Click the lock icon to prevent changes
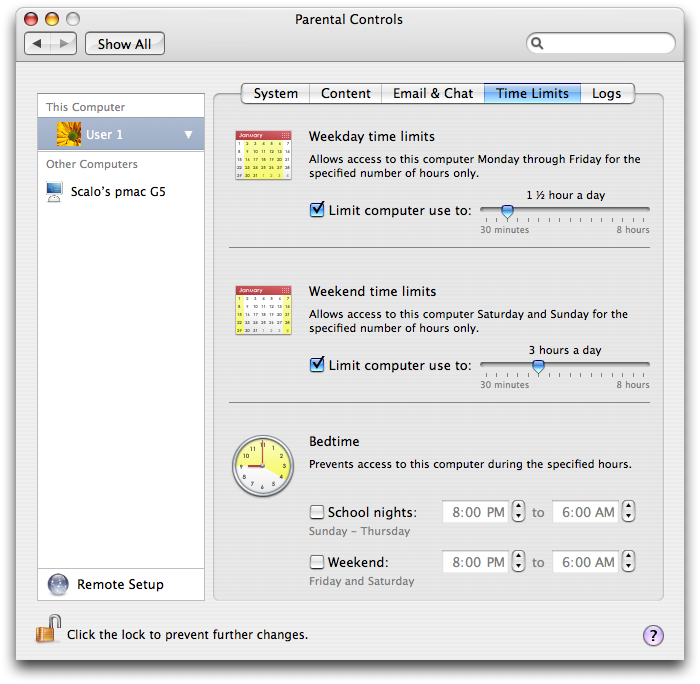 [x=48, y=629]
